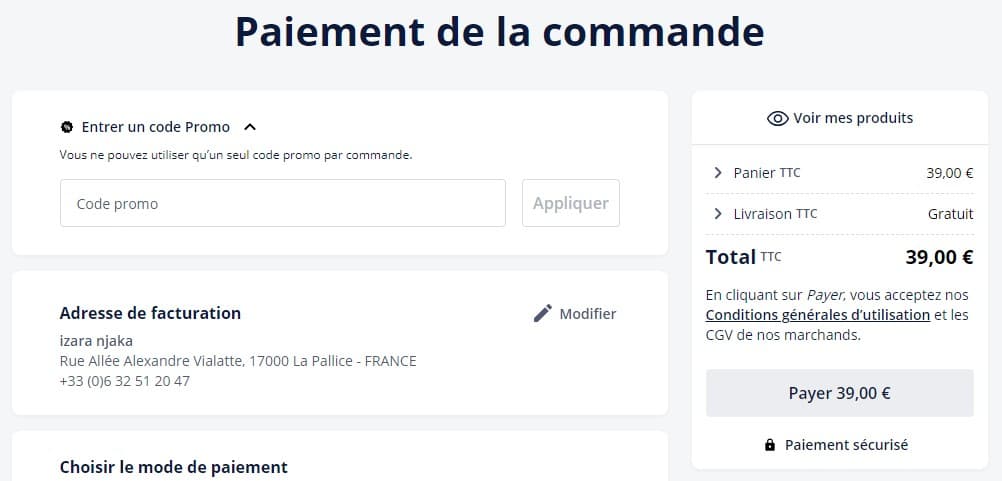Image resolution: width=1002 pixels, height=481 pixels.
Task: Click the promo code badge icon
Action: [x=66, y=127]
